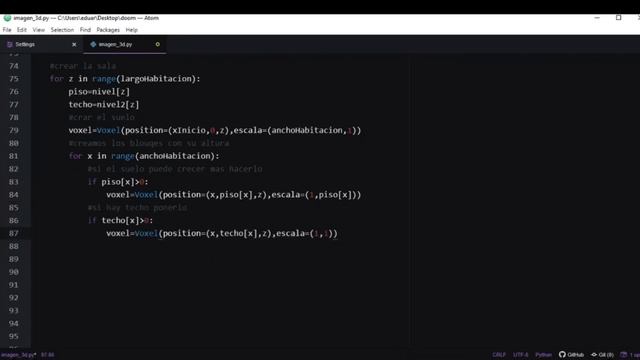Viewport: 640px width, 360px height.
Task: Change the Python grammar selector
Action: (x=543, y=355)
